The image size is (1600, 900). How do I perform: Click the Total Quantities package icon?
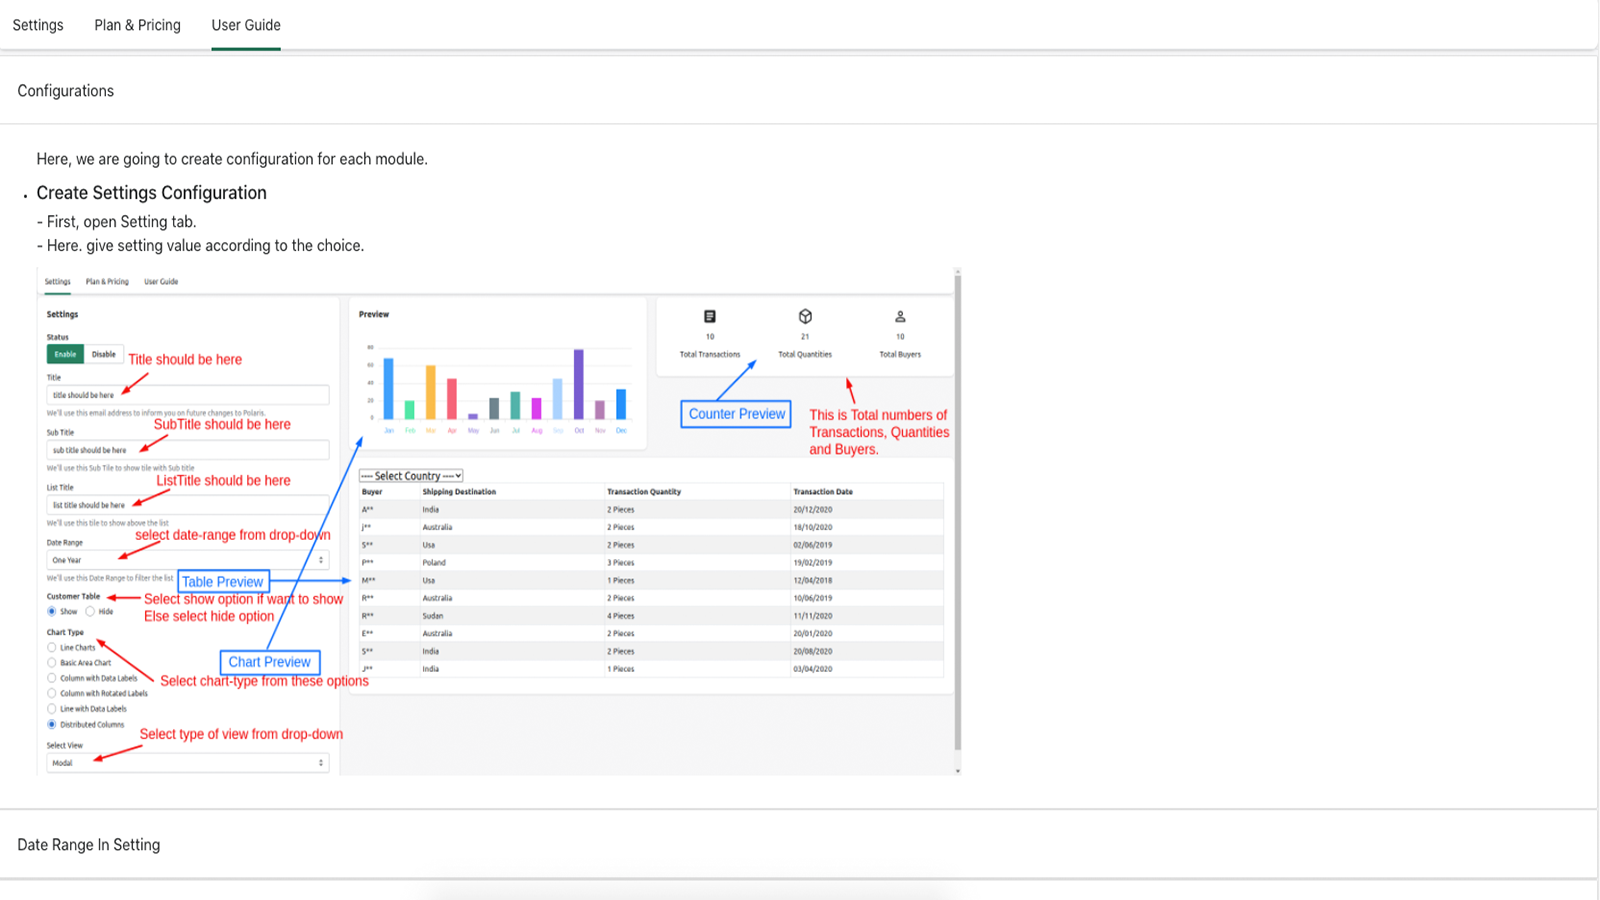click(x=806, y=316)
